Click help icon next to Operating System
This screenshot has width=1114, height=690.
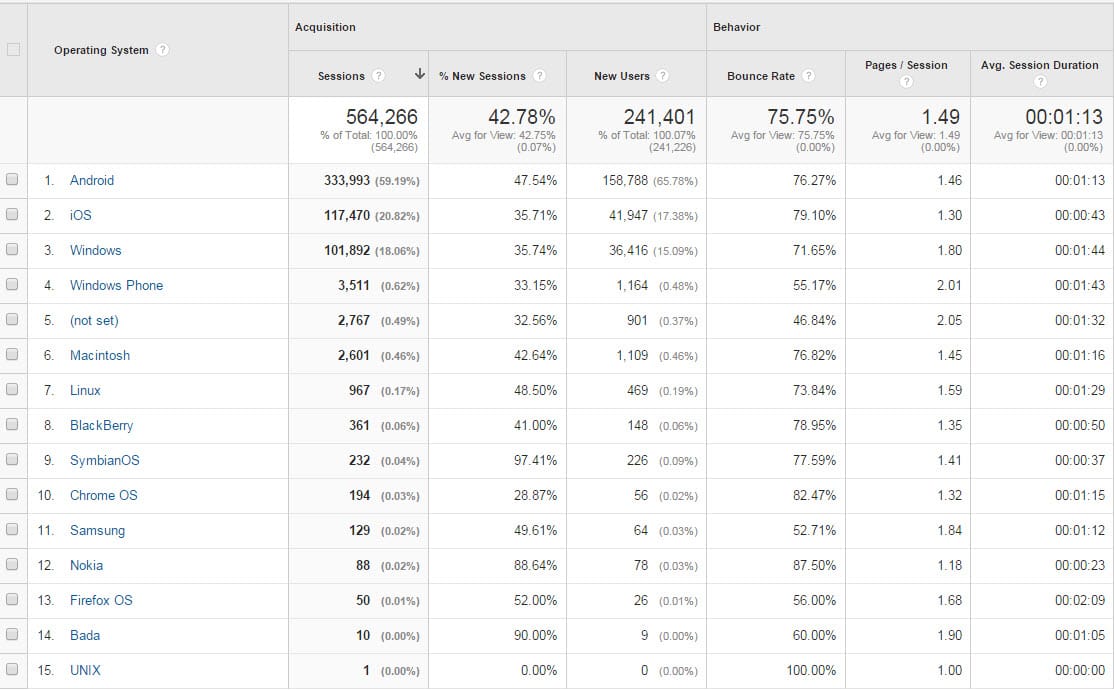click(163, 50)
